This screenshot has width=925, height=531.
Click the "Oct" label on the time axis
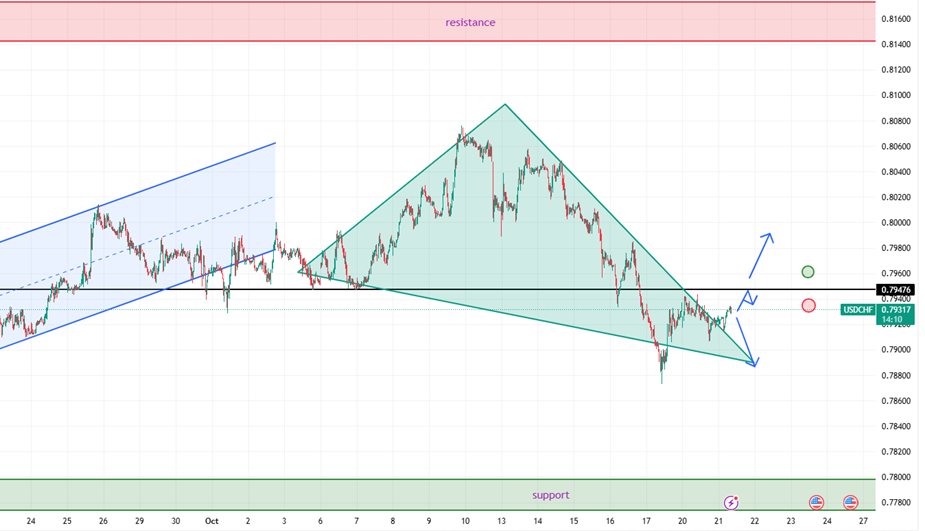click(211, 521)
